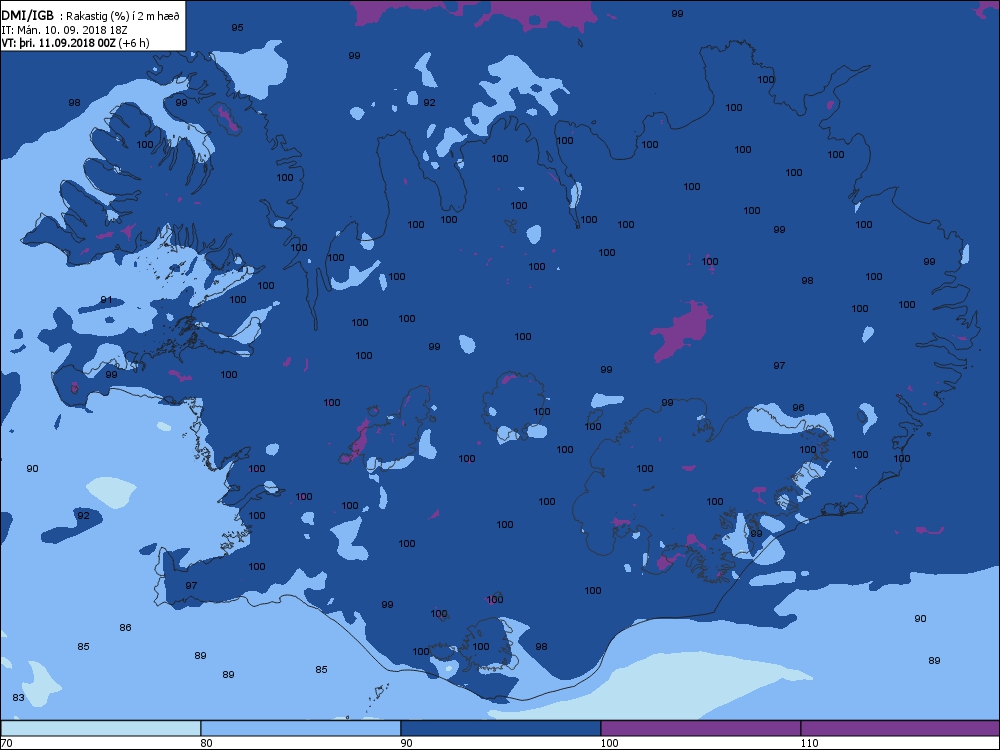Click the legend label '110'
The width and height of the screenshot is (1000, 750).
pyautogui.click(x=809, y=743)
